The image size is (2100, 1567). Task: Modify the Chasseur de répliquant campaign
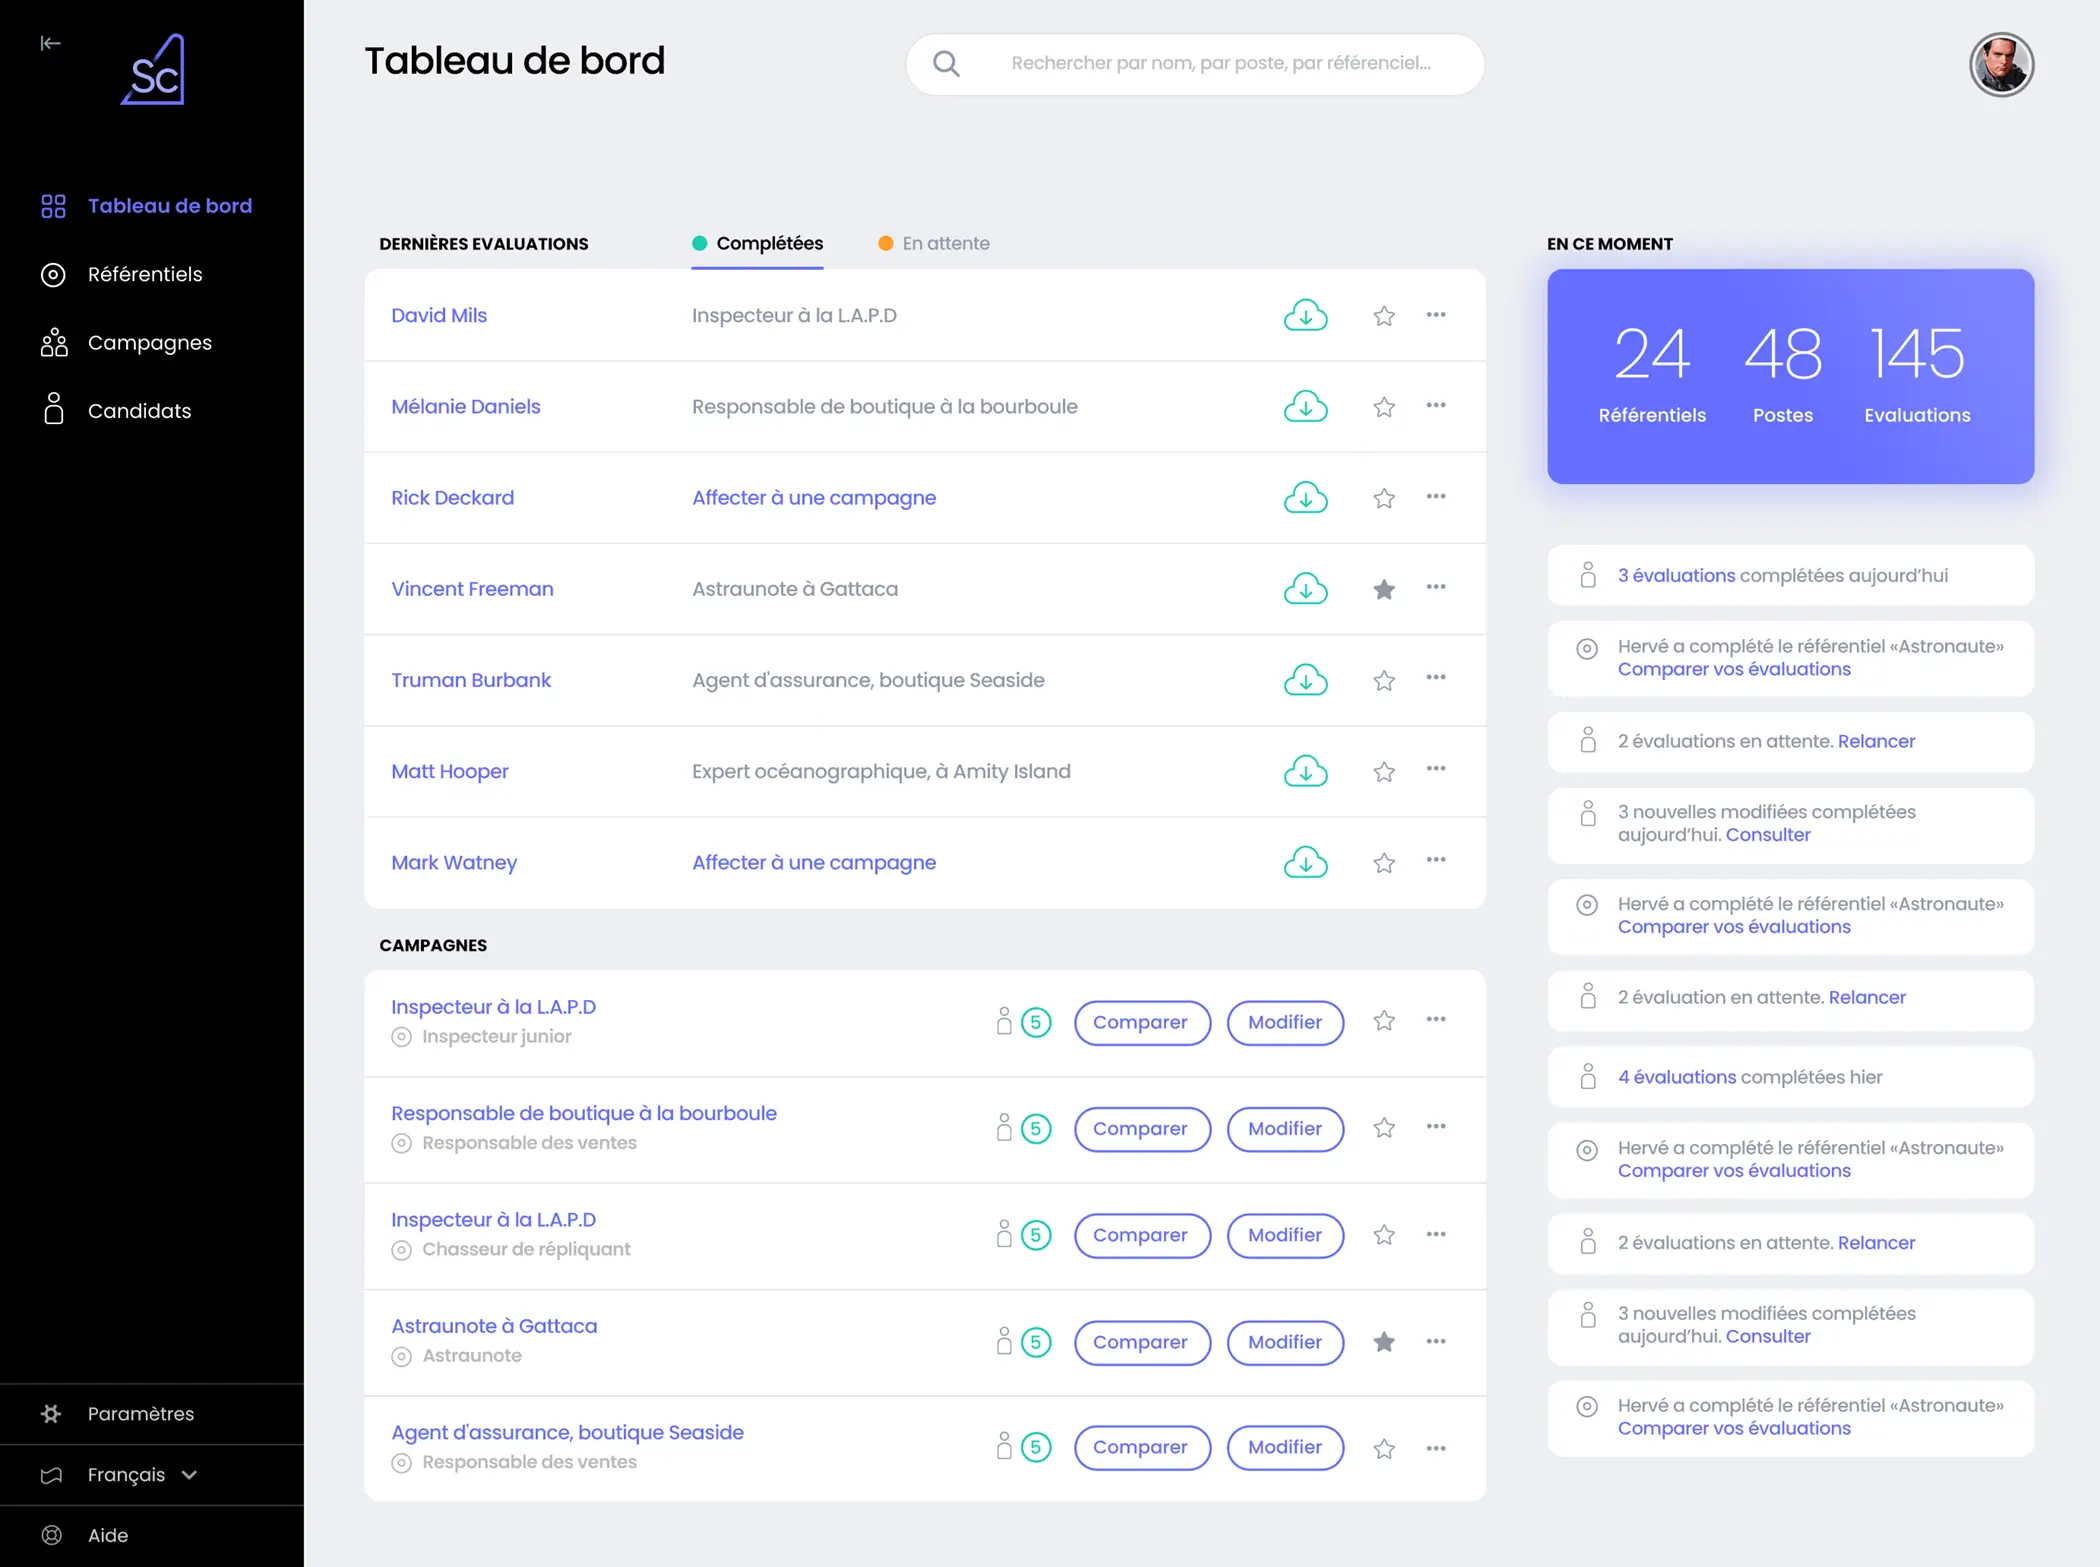point(1285,1235)
